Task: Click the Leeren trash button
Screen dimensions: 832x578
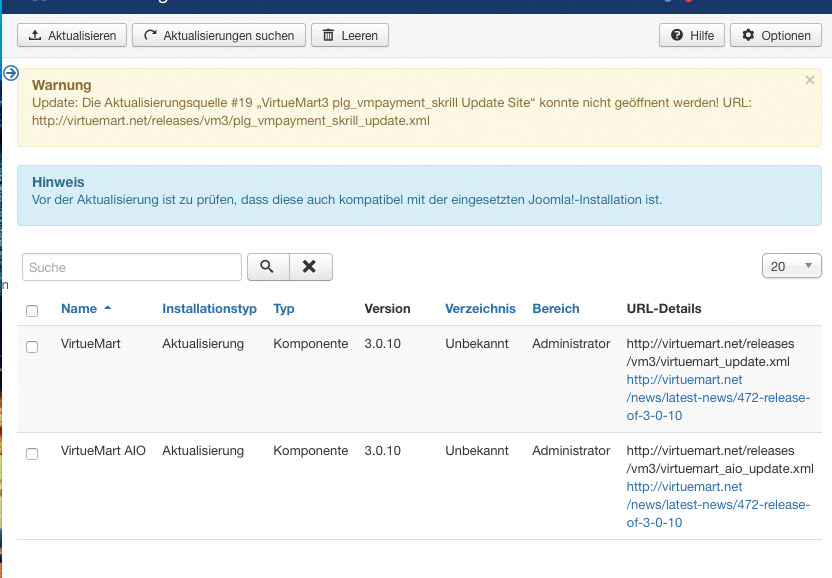Action: [x=350, y=35]
